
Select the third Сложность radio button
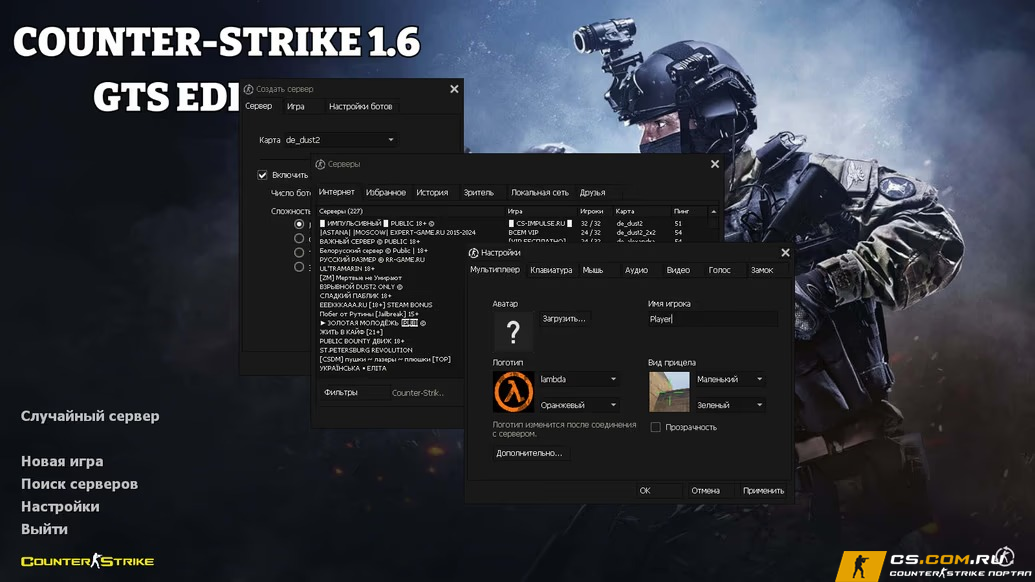[x=299, y=252]
